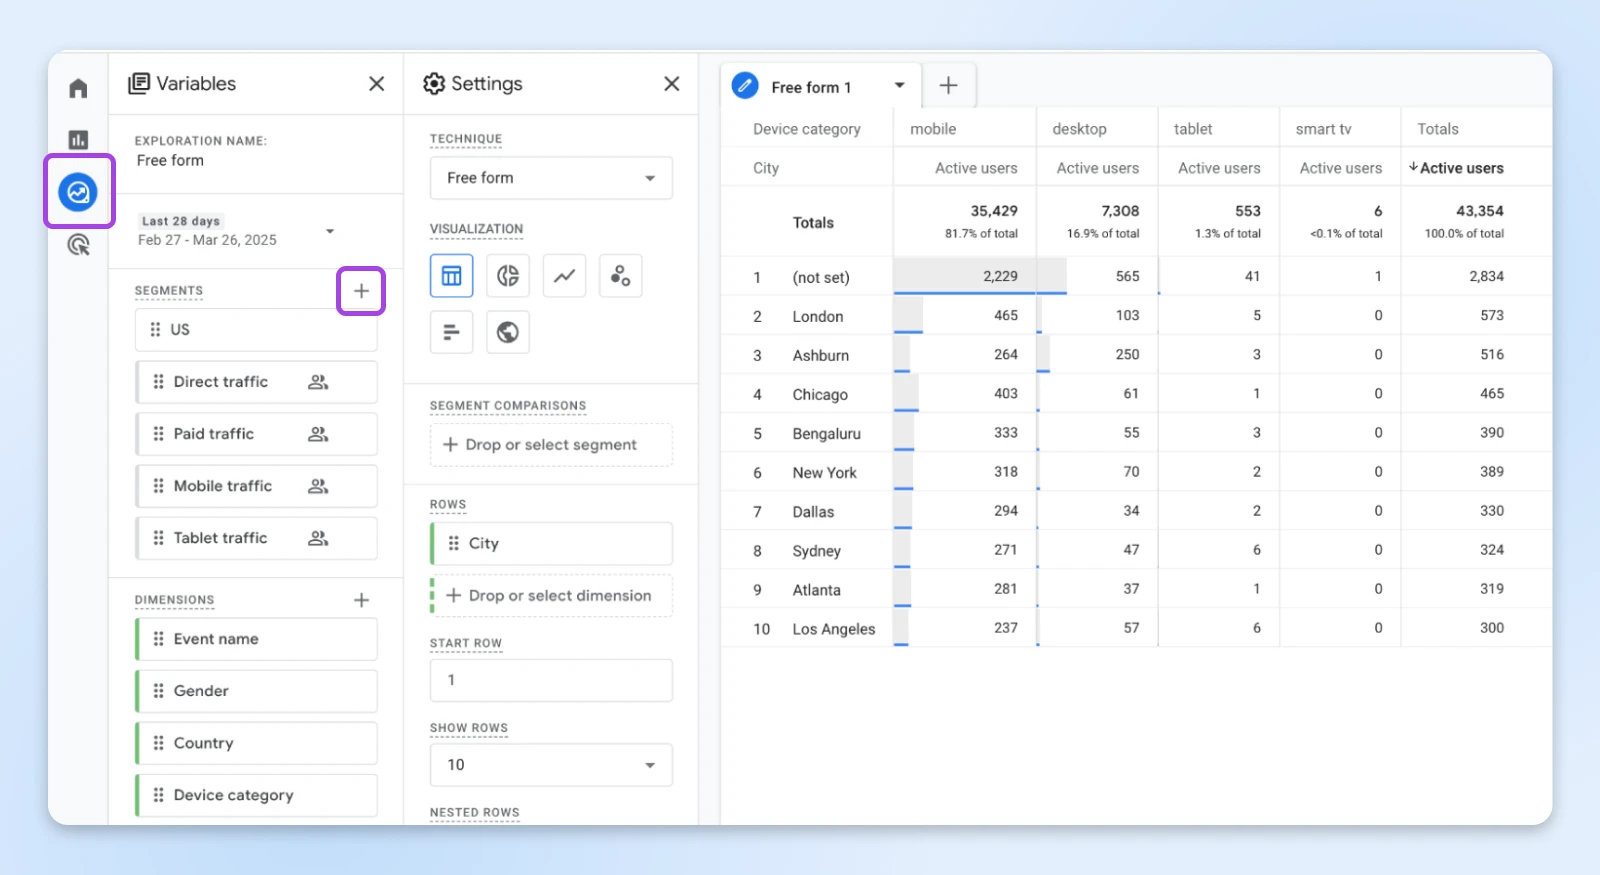The width and height of the screenshot is (1600, 875).
Task: Select the Scatterplot visualization icon
Action: (620, 276)
